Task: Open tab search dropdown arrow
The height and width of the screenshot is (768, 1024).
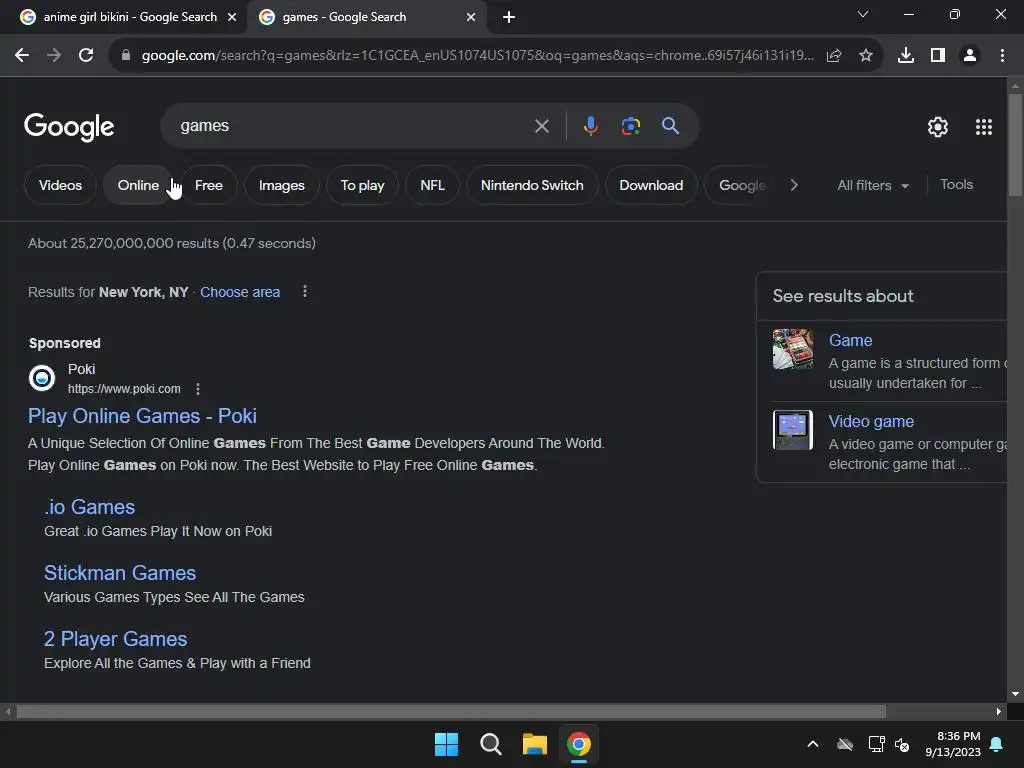Action: tap(863, 14)
